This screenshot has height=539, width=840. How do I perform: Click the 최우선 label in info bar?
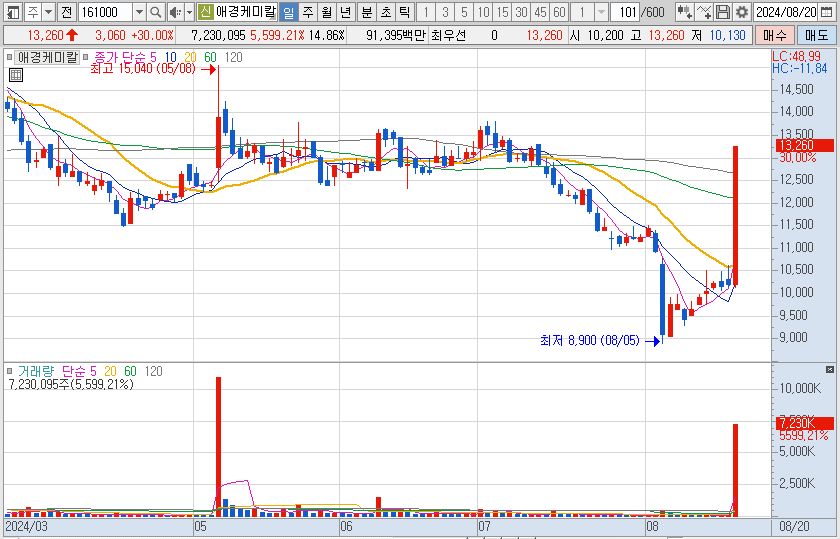[448, 36]
